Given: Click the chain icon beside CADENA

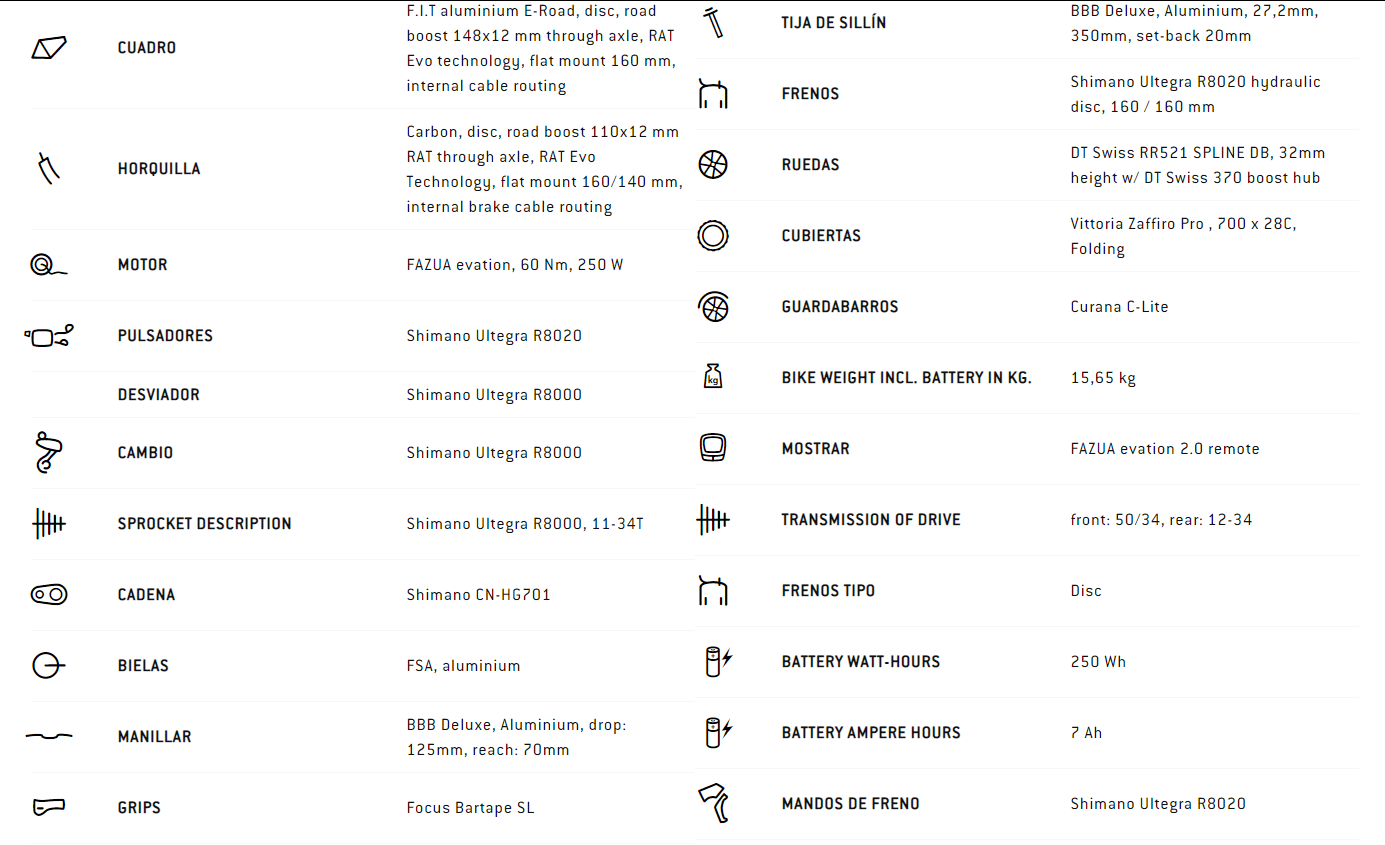Looking at the screenshot, I should pyautogui.click(x=49, y=594).
